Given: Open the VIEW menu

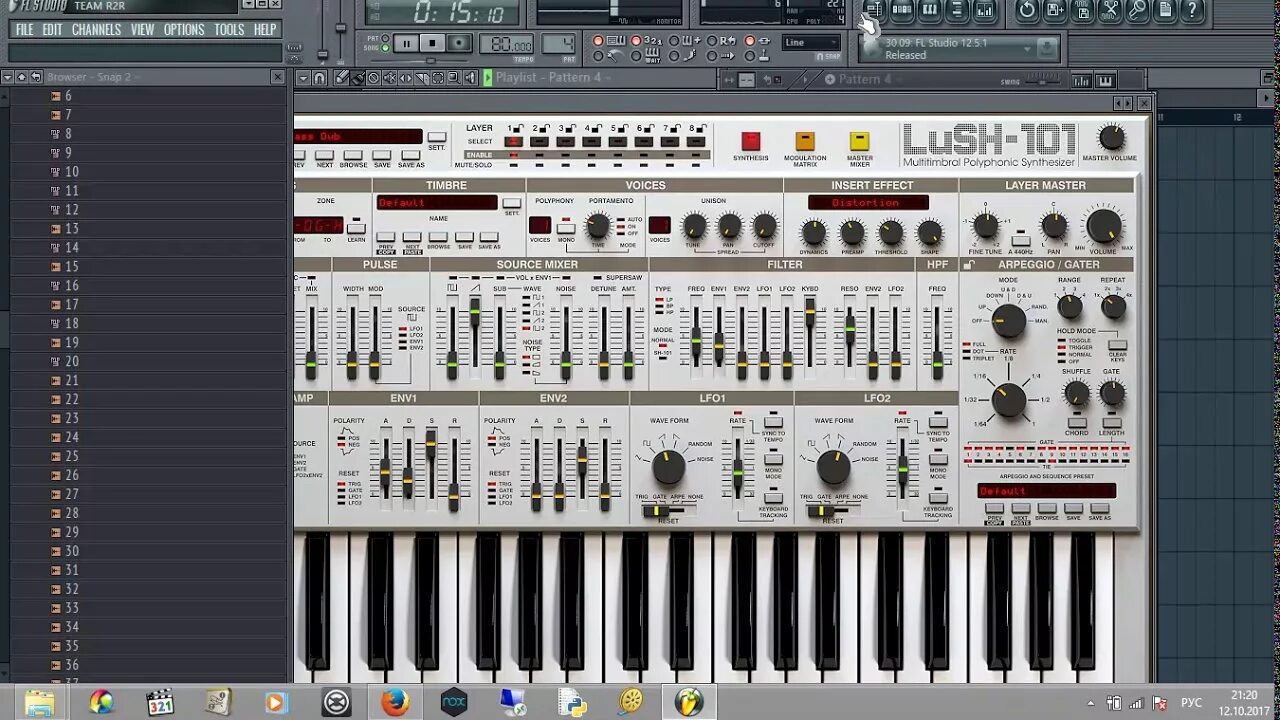Looking at the screenshot, I should point(143,30).
